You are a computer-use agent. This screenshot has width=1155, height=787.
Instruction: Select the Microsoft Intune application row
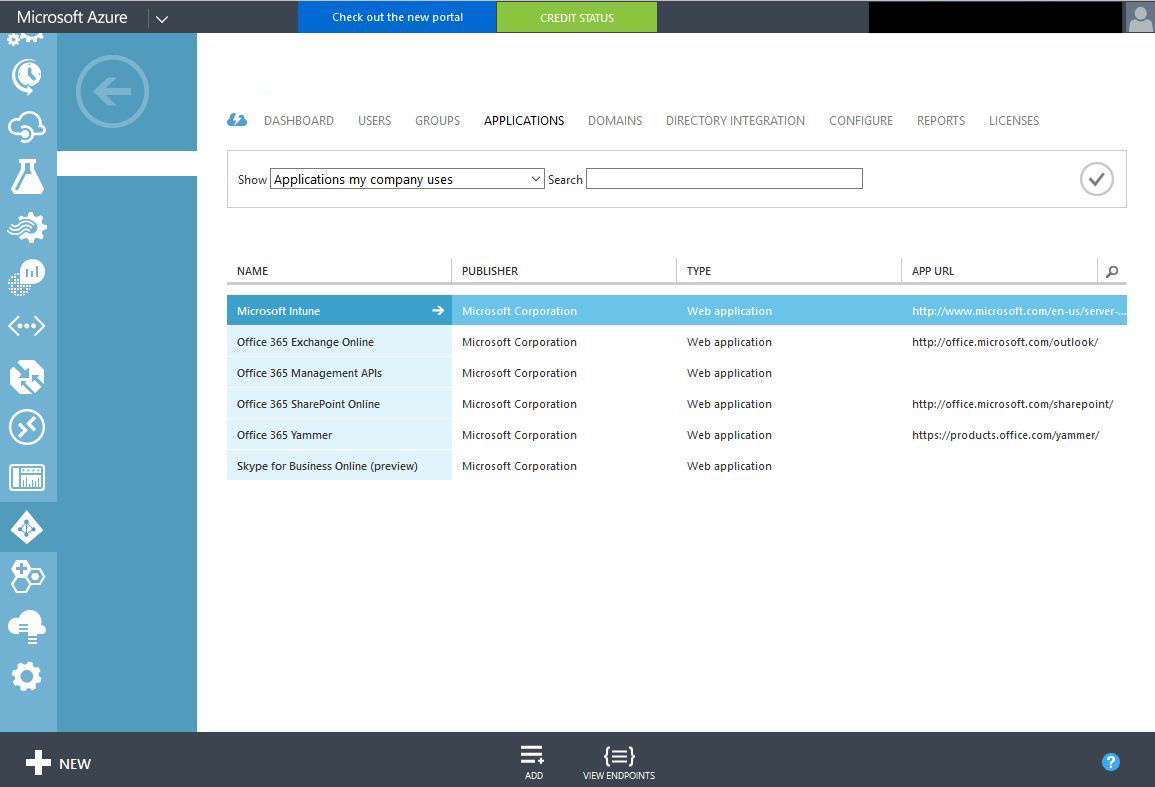click(x=677, y=310)
